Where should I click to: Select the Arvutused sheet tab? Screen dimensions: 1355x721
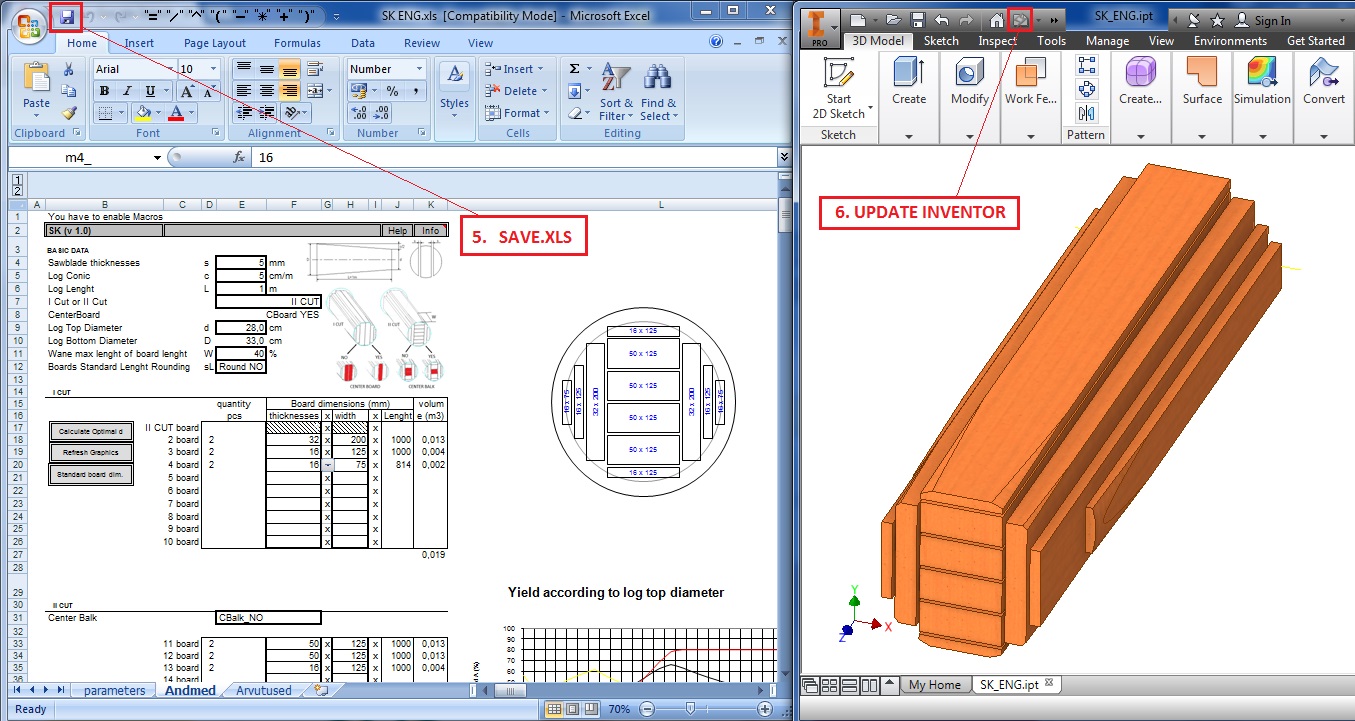click(264, 690)
